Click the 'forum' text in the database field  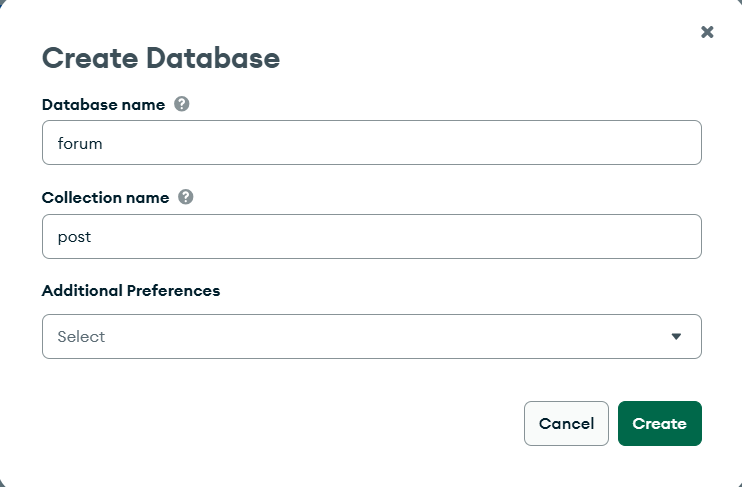(80, 143)
